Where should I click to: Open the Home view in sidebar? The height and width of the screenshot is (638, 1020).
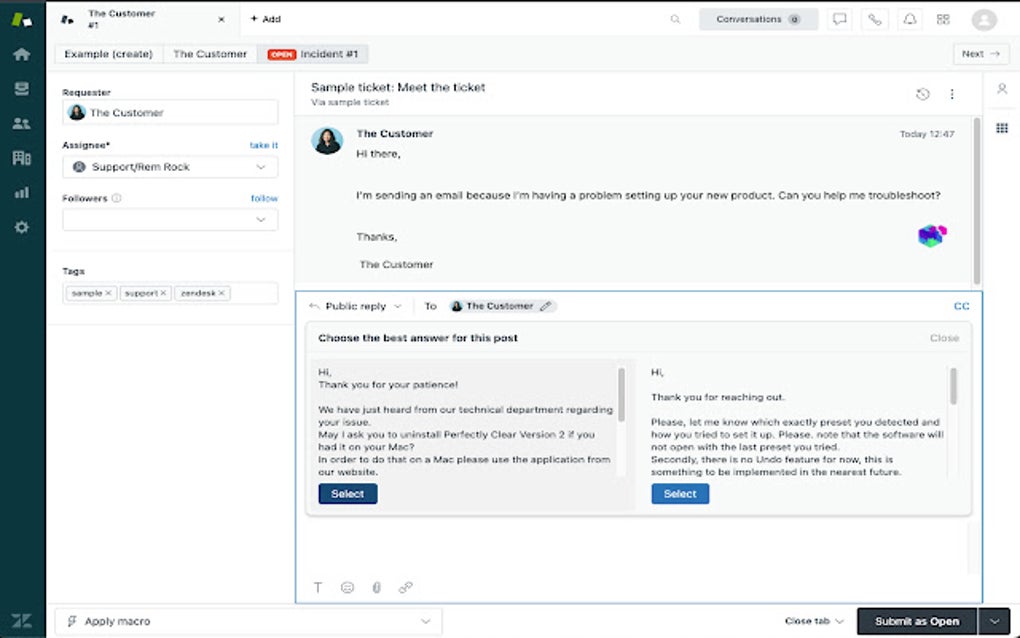tap(21, 54)
